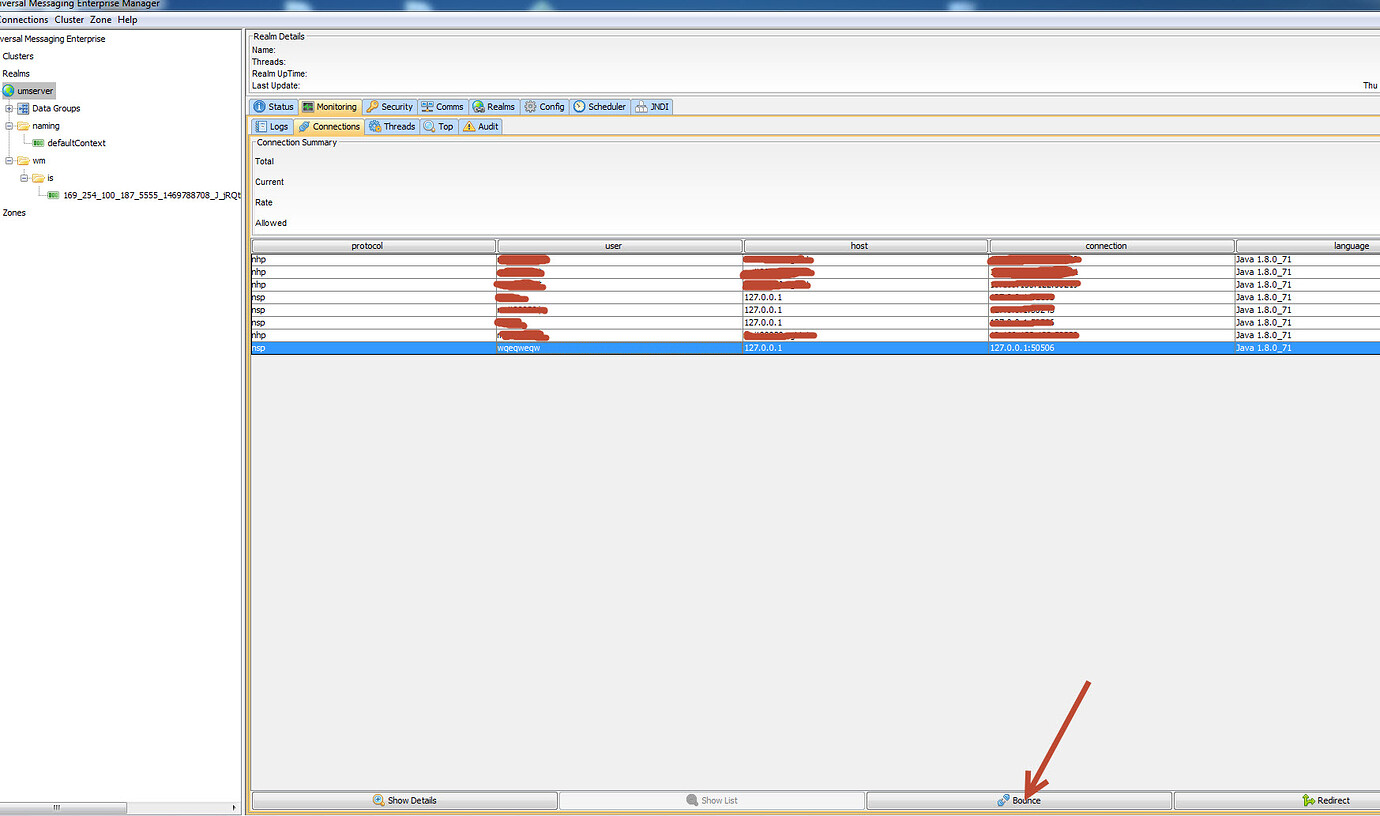Select the Zones tree entry
1380x816 pixels.
tap(14, 213)
